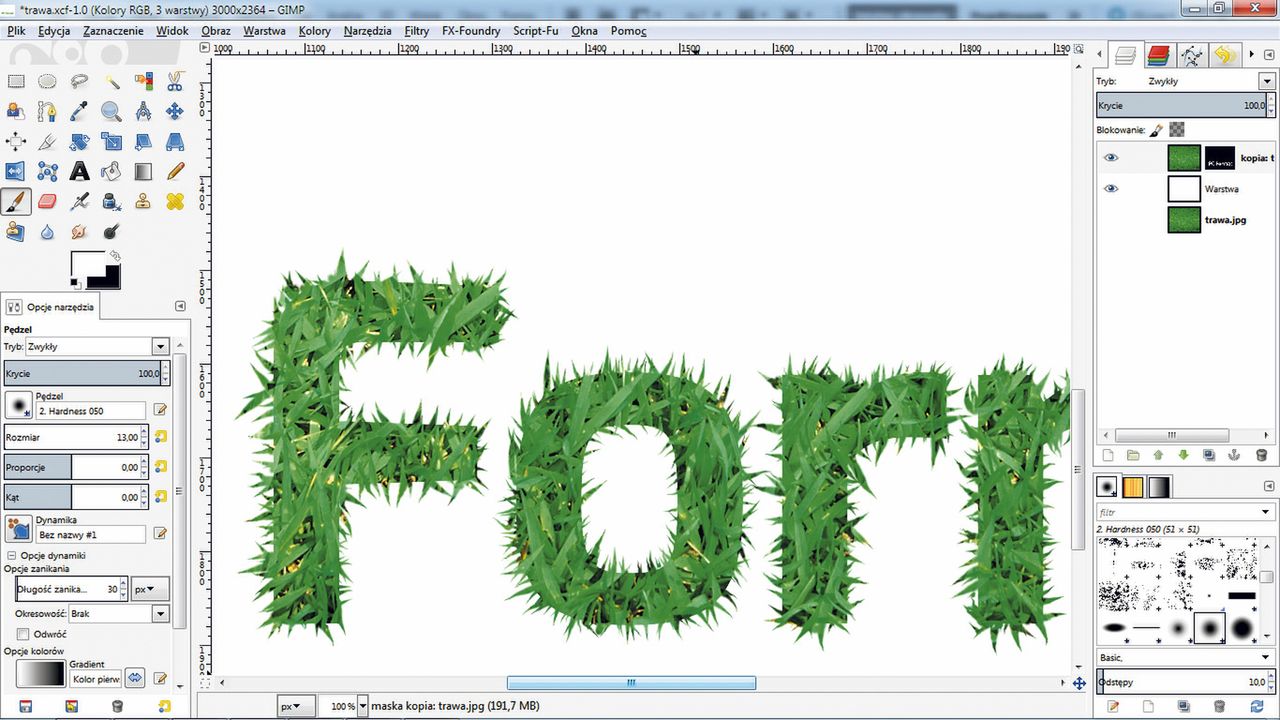This screenshot has height=720, width=1280.
Task: Swap foreground and background colors
Action: point(114,255)
